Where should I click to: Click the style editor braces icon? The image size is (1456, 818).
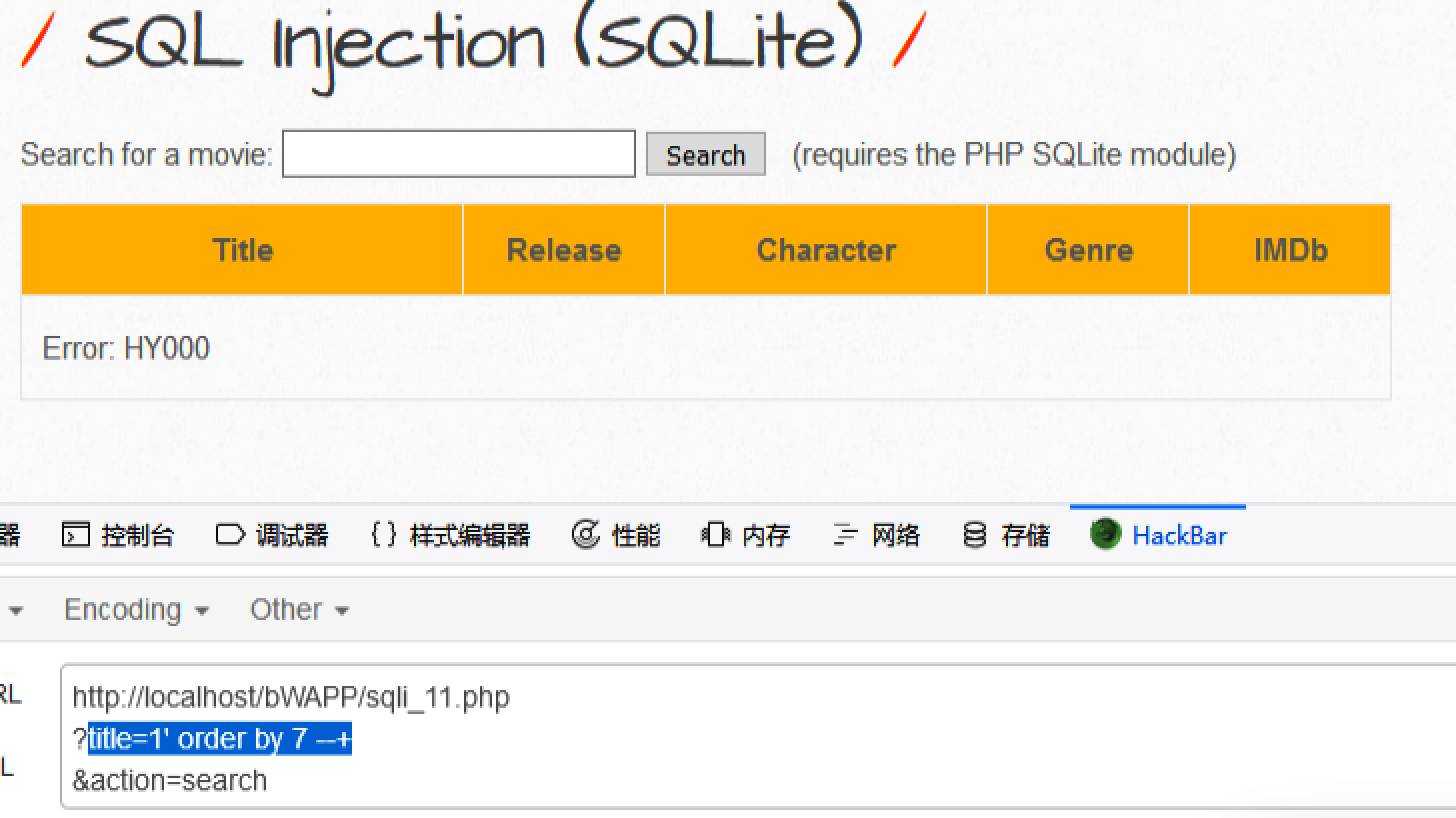[384, 535]
